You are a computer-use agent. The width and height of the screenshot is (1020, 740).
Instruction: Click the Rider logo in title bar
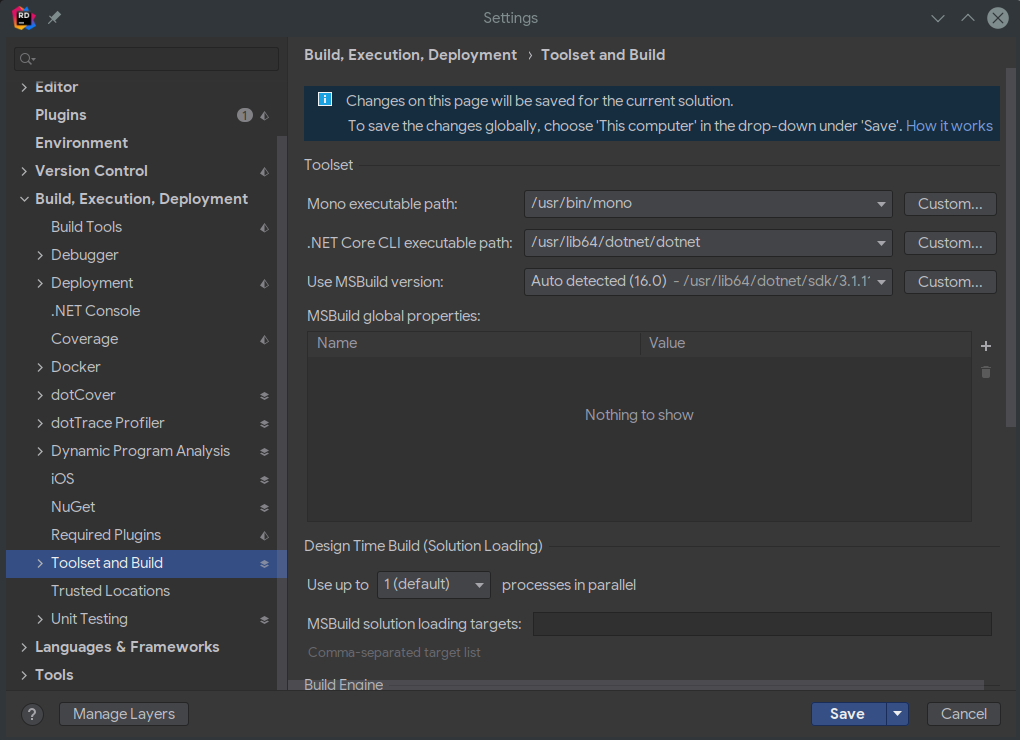coord(24,18)
